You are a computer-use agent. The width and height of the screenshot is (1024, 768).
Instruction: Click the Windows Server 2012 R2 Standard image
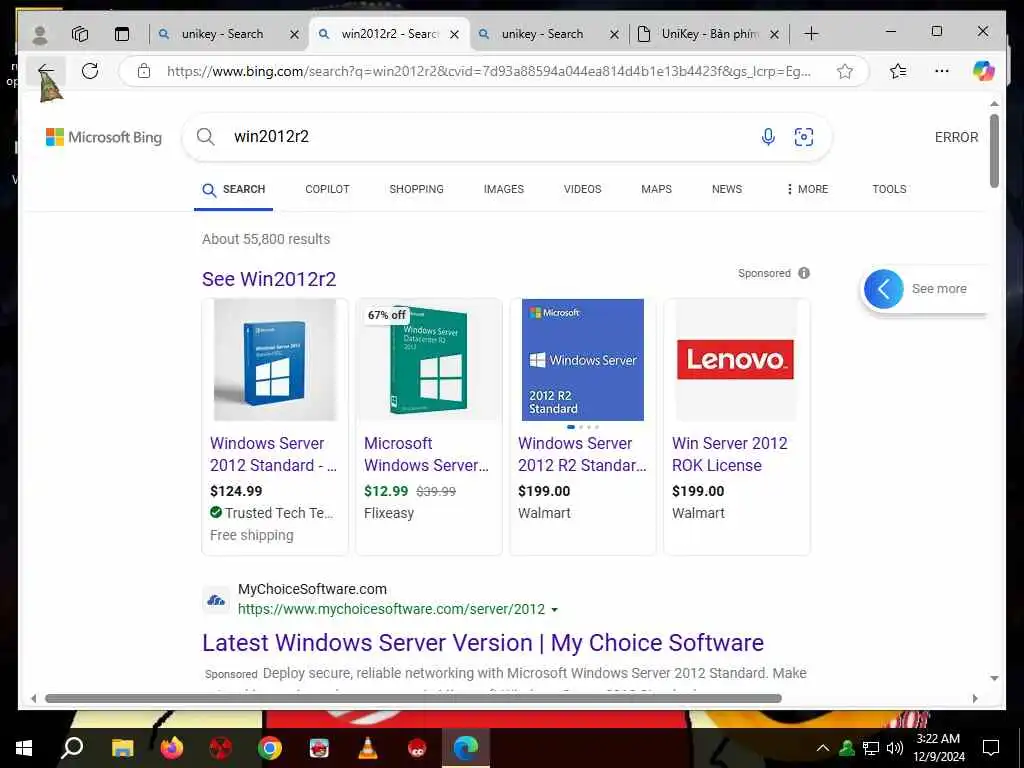click(583, 360)
